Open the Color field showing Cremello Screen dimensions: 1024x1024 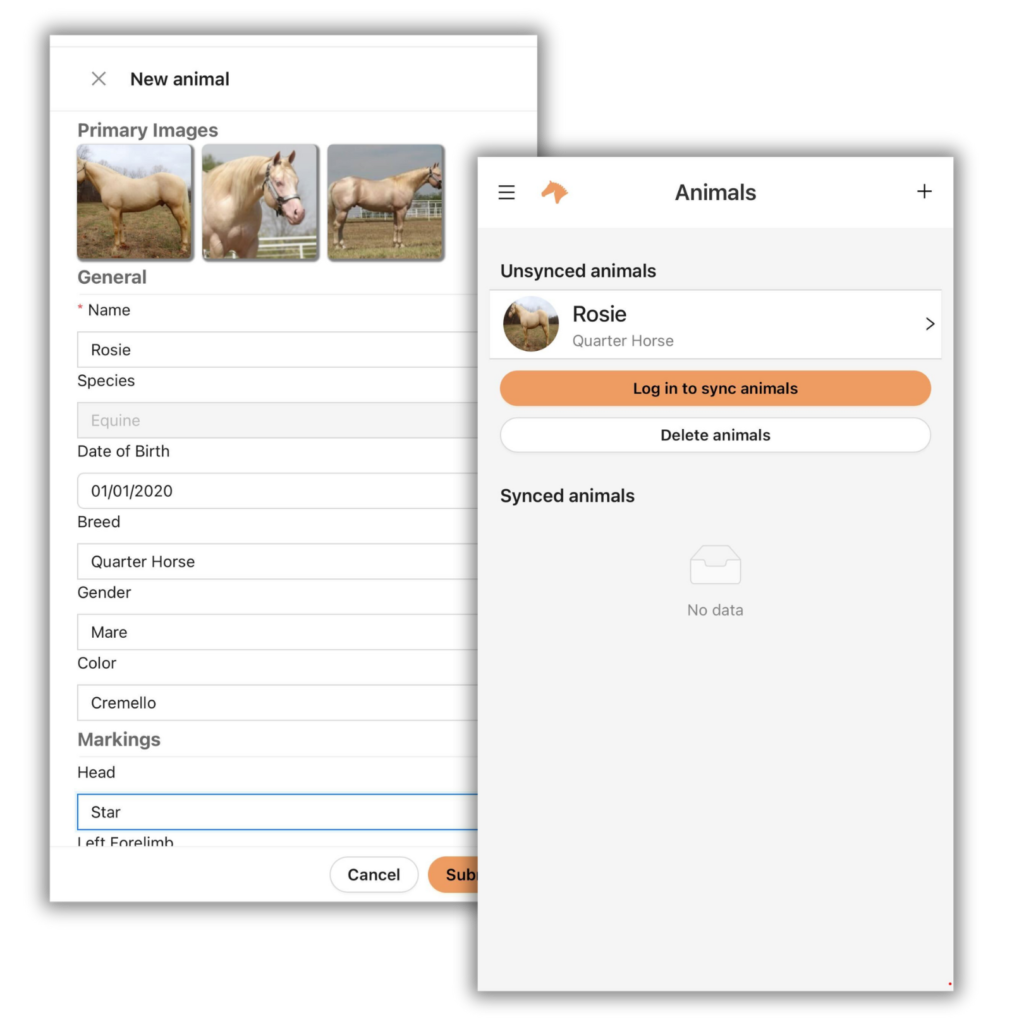(278, 702)
